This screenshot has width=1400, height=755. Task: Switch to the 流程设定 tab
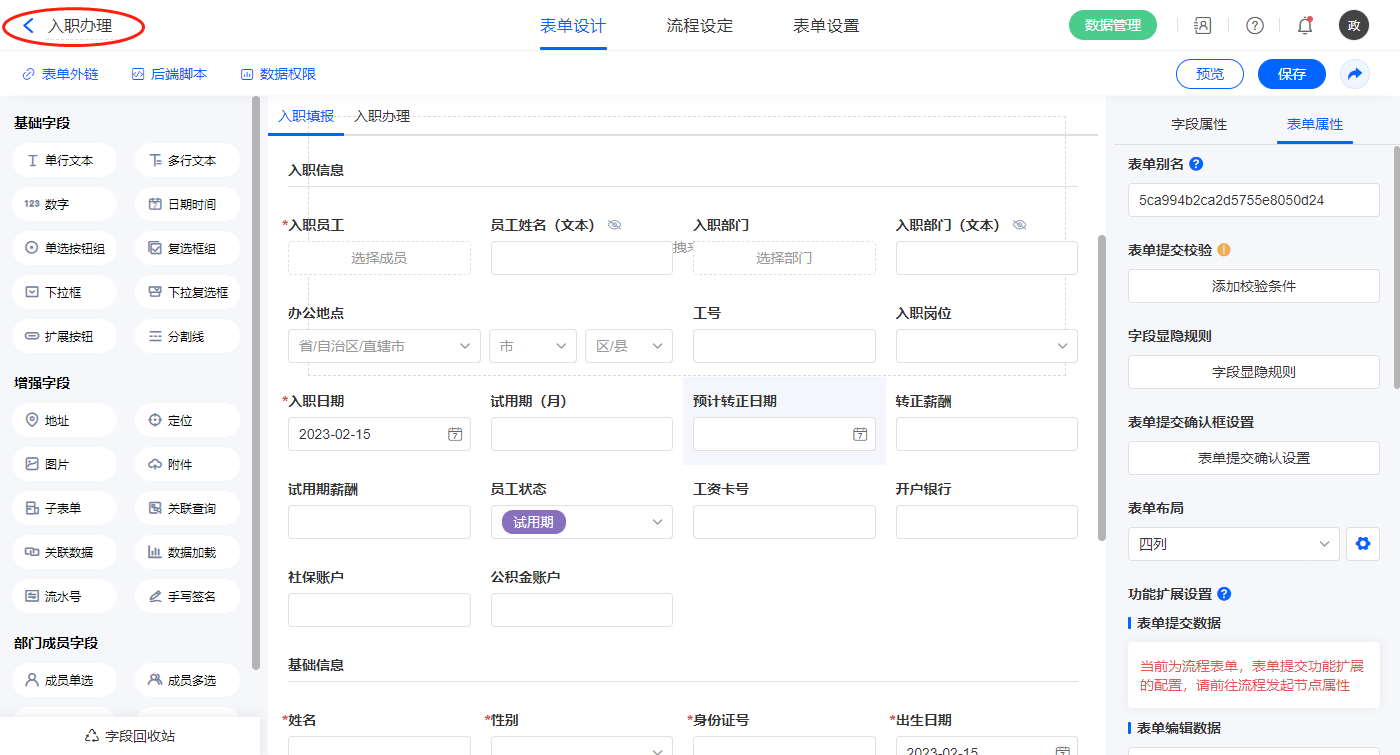[699, 26]
